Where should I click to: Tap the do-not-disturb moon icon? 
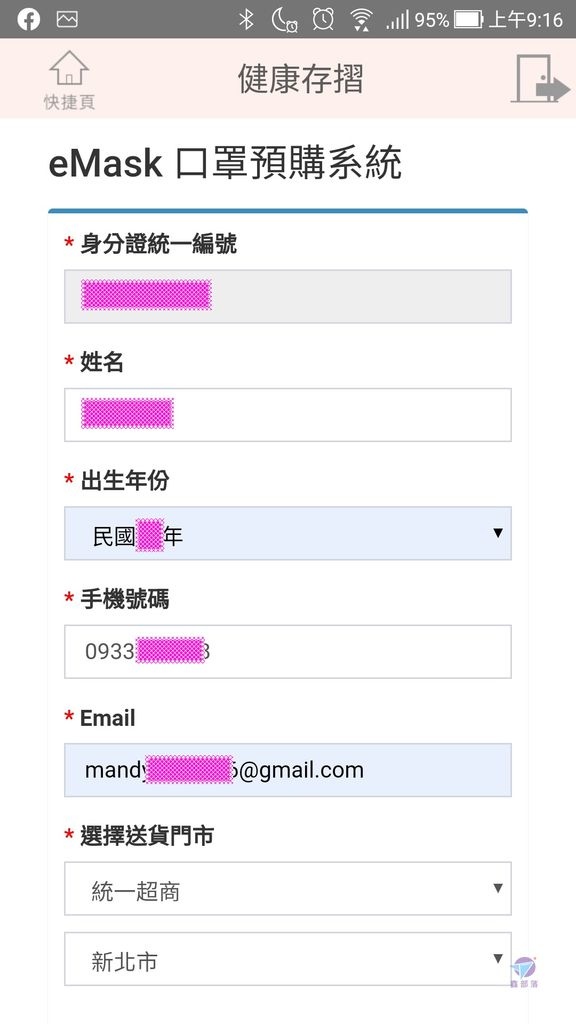[x=284, y=20]
